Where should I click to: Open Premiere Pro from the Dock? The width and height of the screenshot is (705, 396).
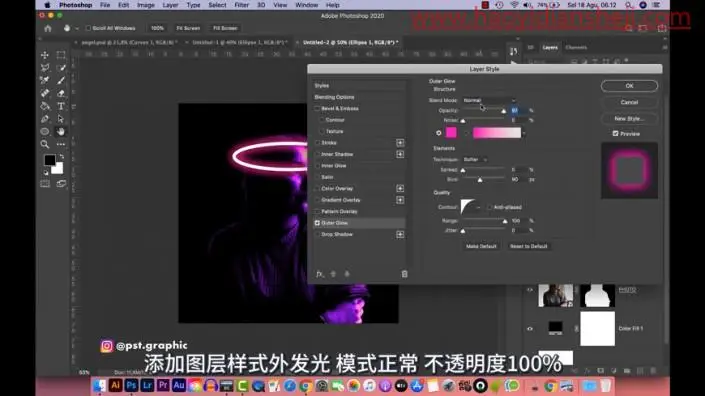[163, 385]
